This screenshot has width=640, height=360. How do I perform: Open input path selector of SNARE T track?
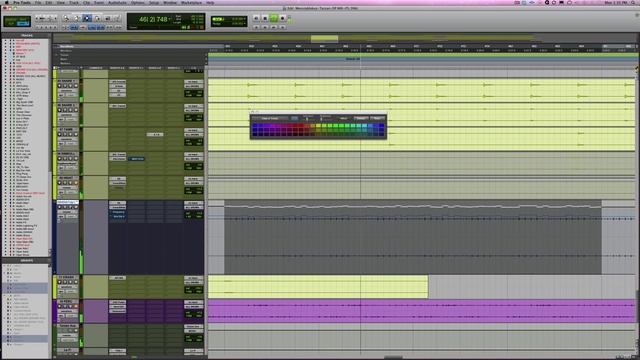193,82
